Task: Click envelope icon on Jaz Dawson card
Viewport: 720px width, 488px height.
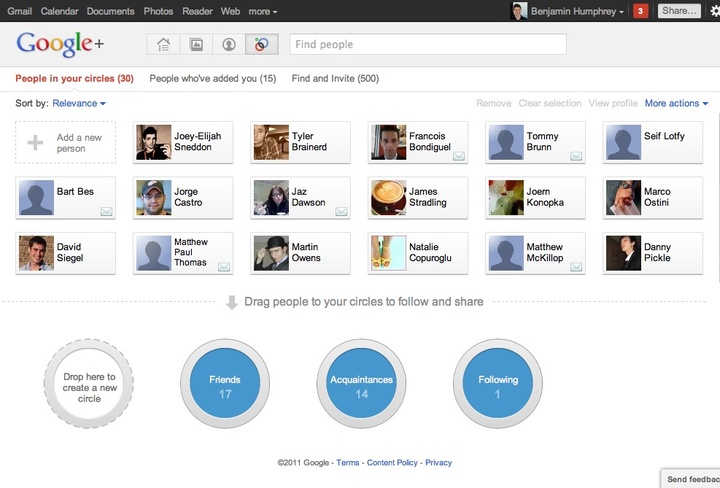Action: [341, 212]
